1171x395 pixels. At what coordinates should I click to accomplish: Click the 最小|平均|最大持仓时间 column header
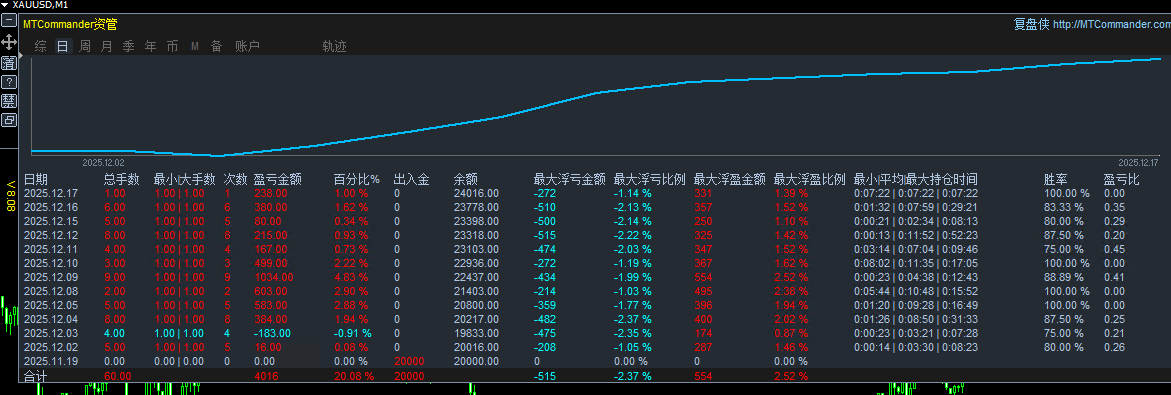[916, 179]
